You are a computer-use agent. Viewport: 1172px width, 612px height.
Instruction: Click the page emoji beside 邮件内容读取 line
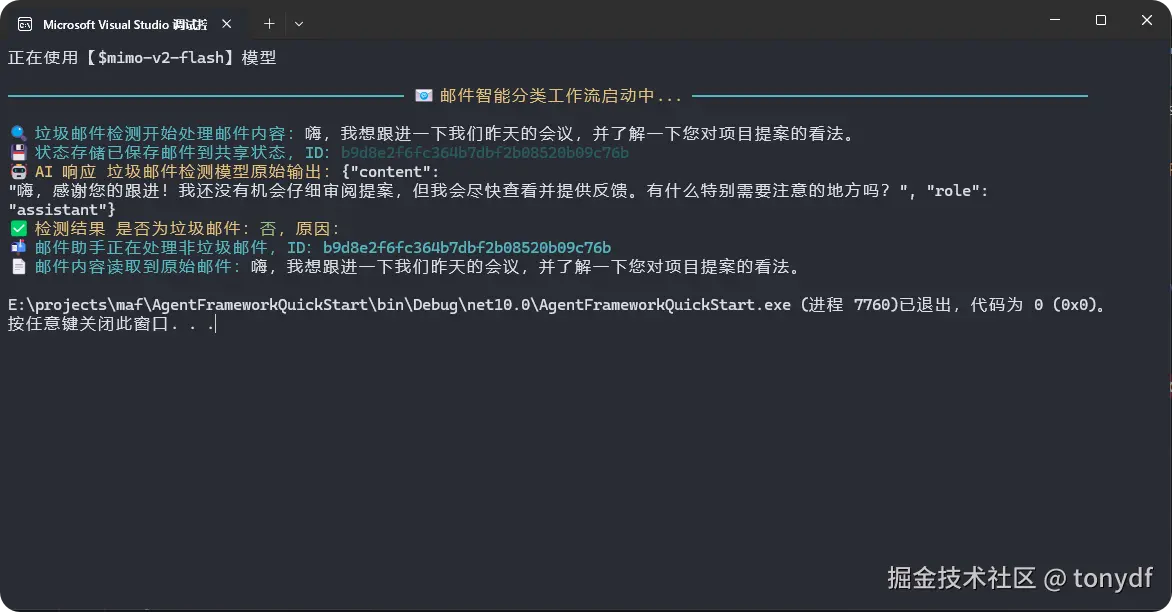click(18, 267)
